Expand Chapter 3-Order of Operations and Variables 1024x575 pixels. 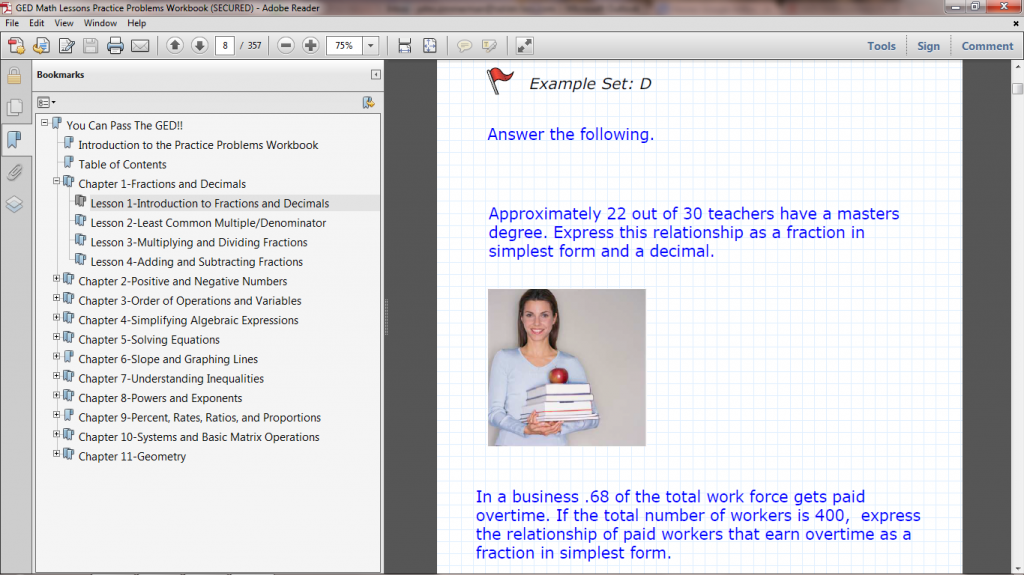click(x=57, y=298)
